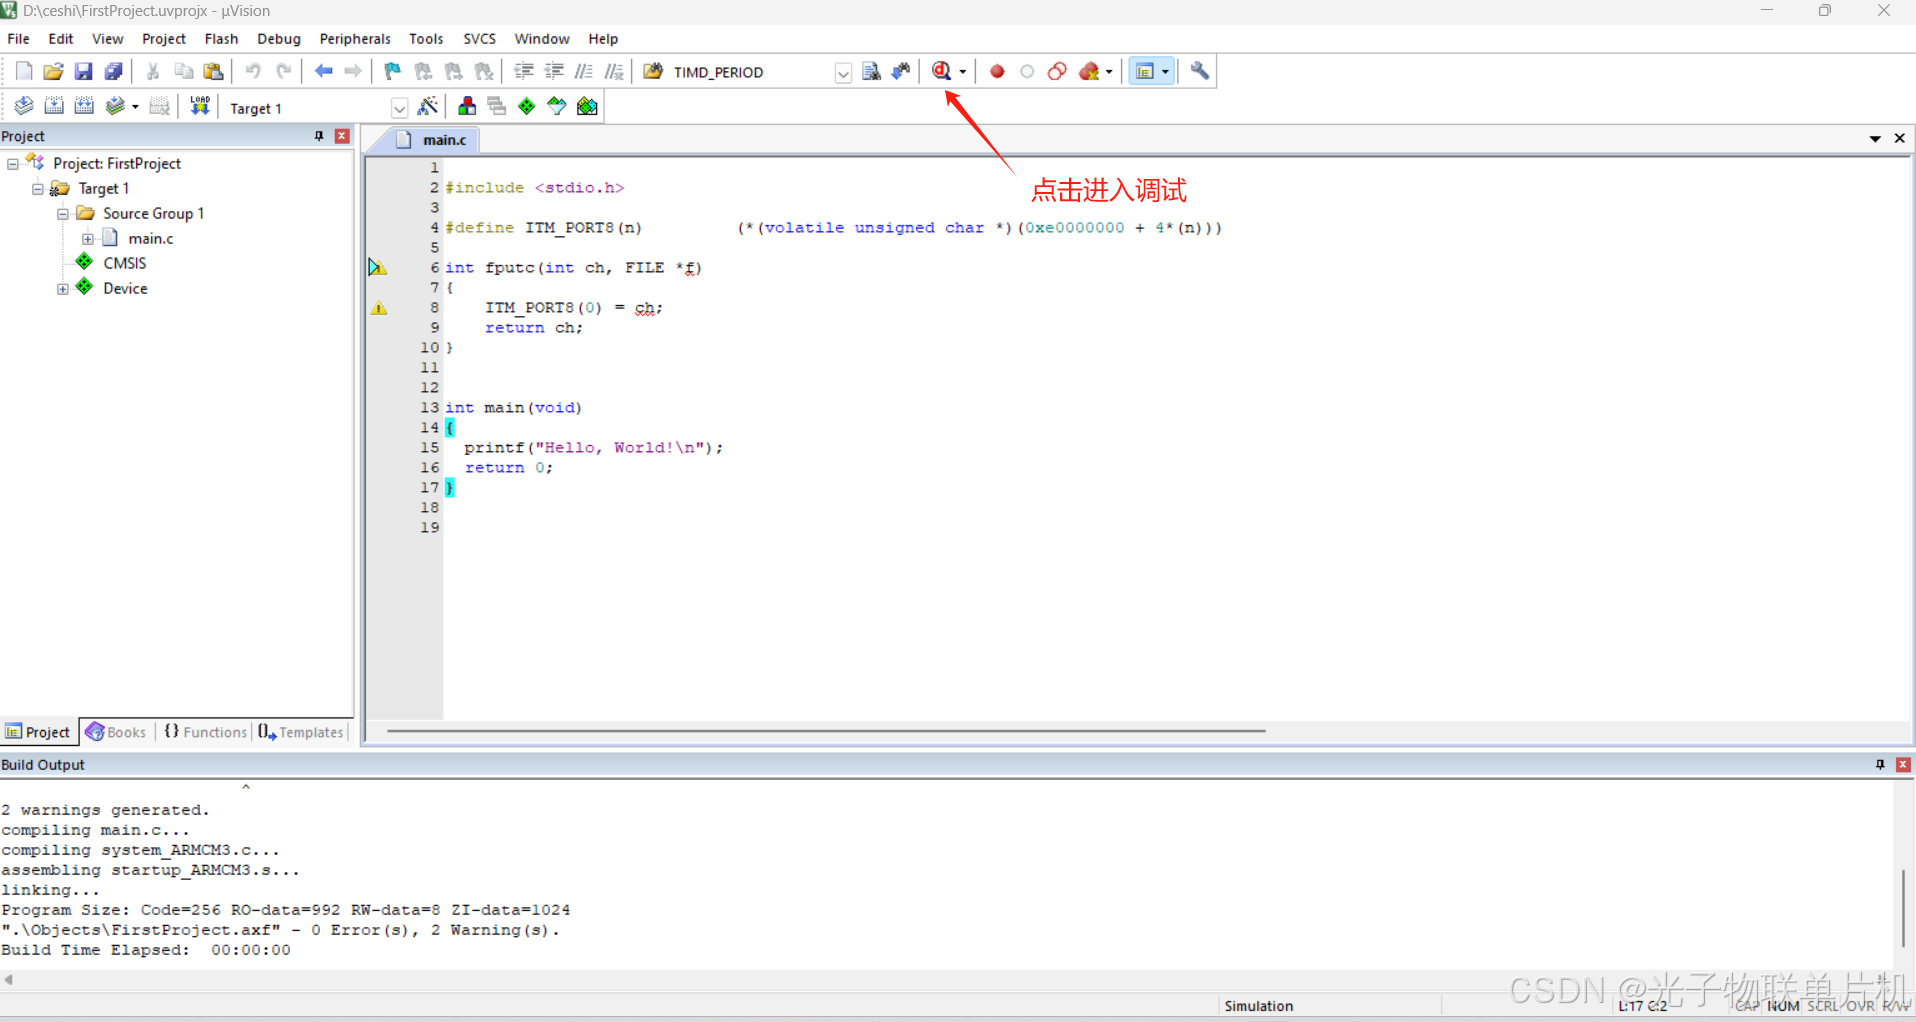Toggle the window layout button
The image size is (1916, 1022).
(1145, 71)
